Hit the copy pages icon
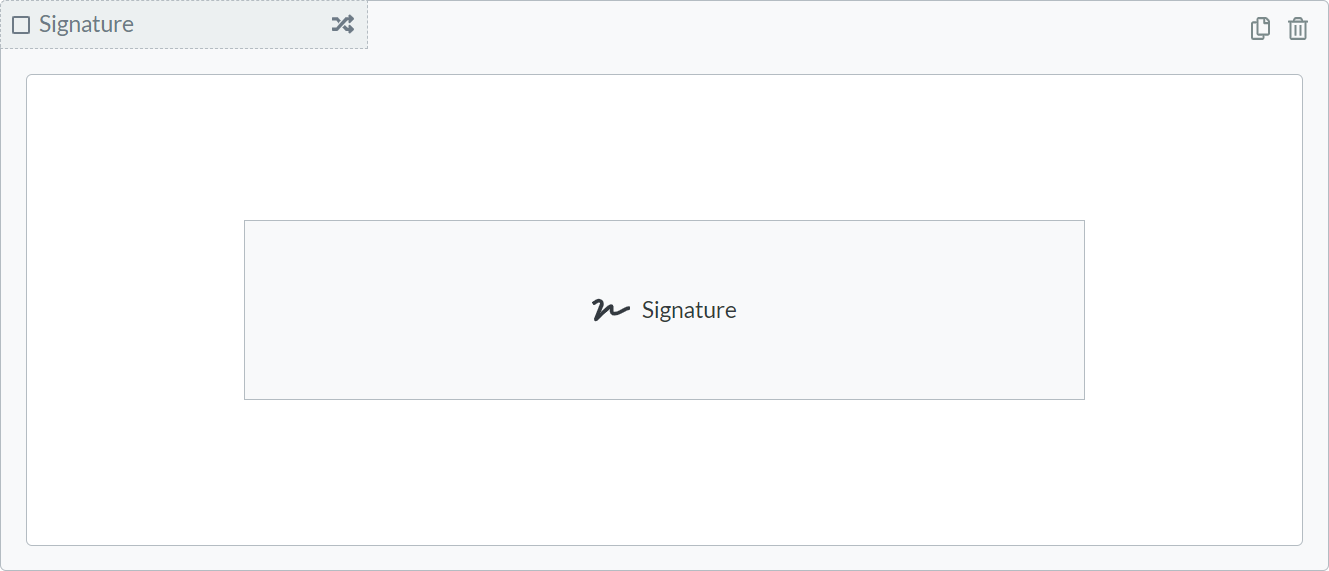This screenshot has width=1329, height=571. [x=1260, y=29]
